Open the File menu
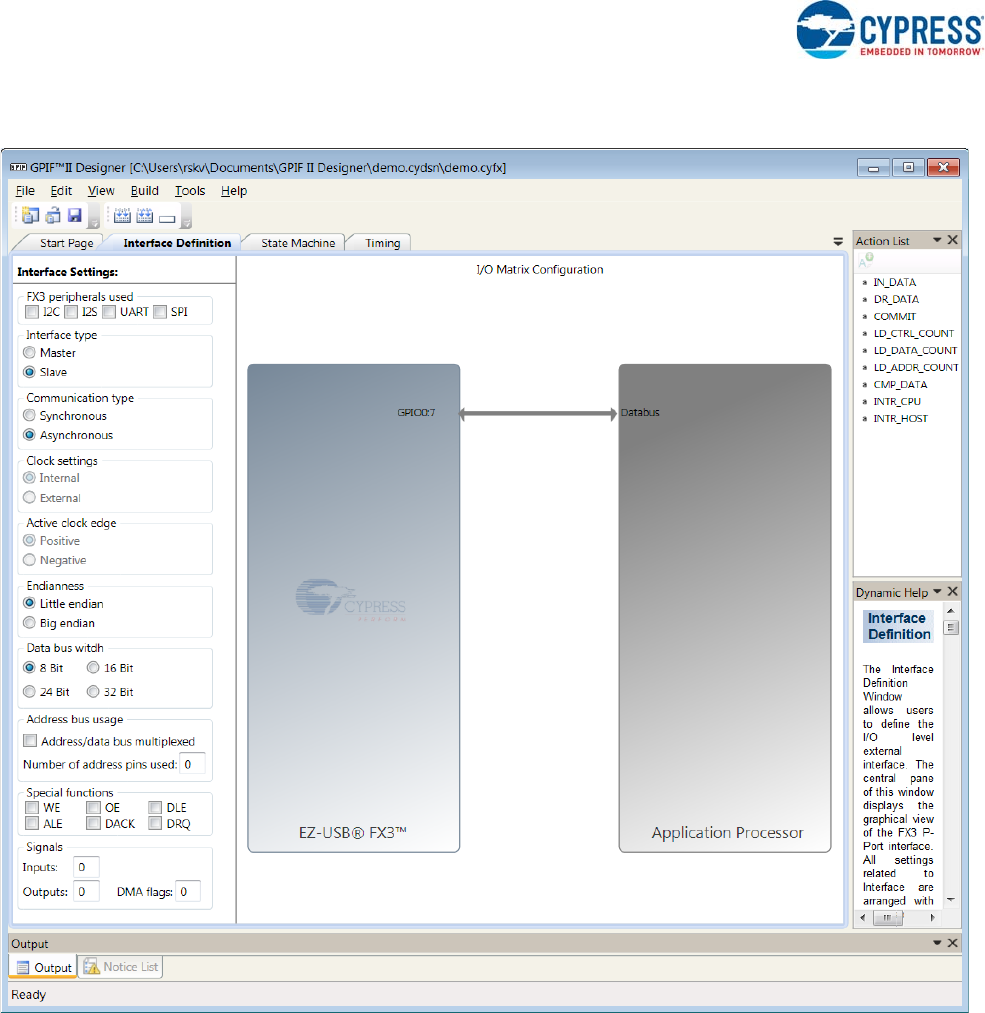This screenshot has height=1013, width=985. [x=25, y=191]
